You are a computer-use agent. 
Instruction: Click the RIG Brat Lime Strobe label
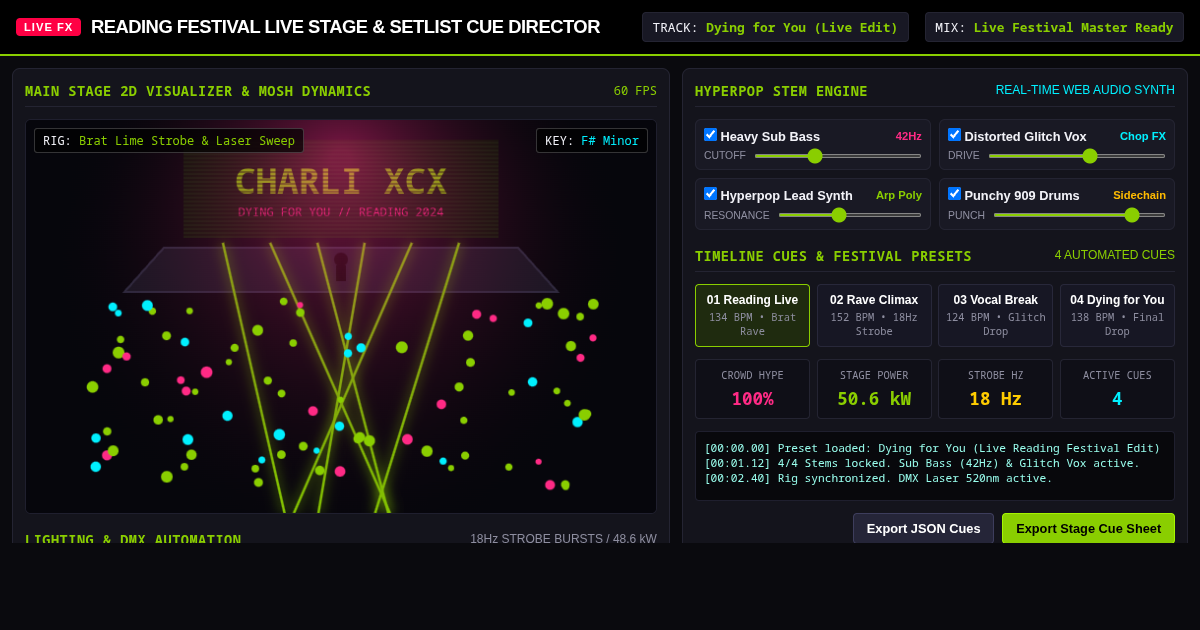point(169,141)
